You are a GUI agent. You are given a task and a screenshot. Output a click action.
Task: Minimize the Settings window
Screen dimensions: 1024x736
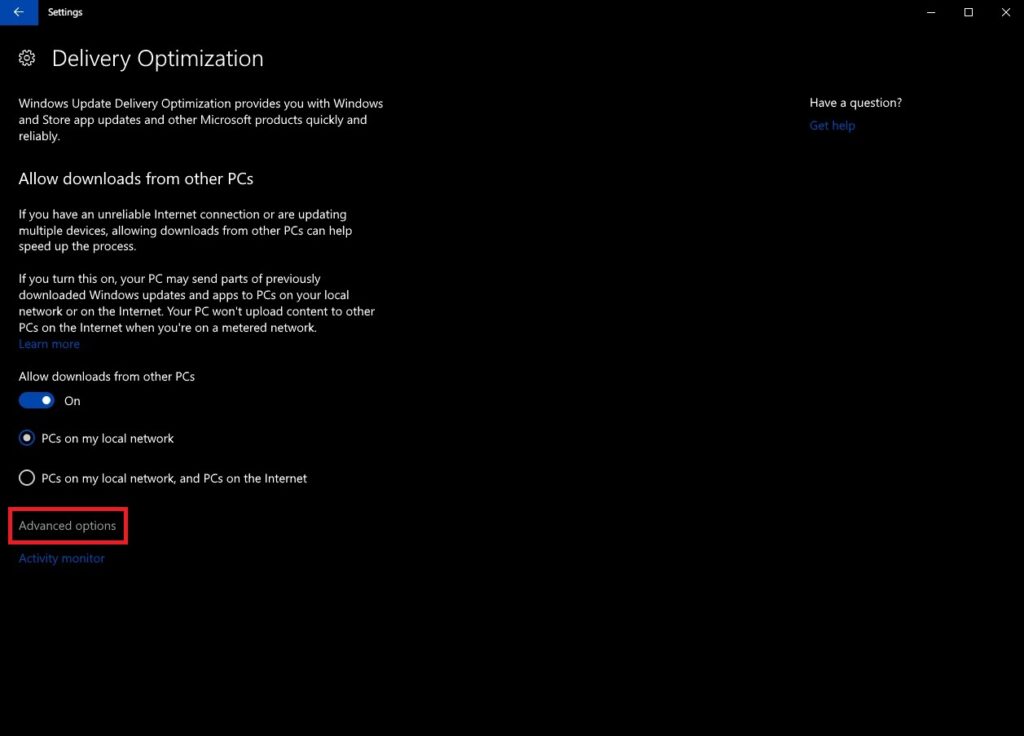930,12
